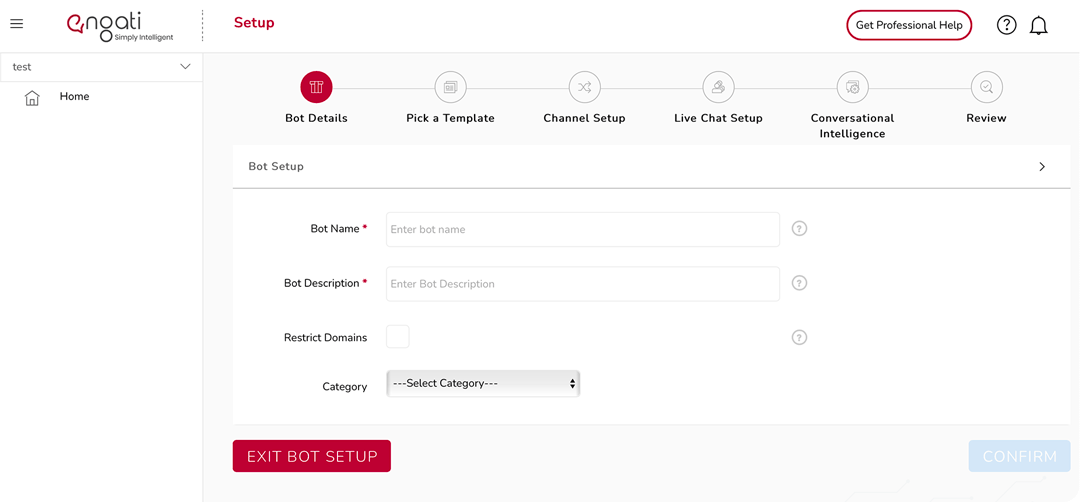Select the Bot Details step icon

coord(316,87)
